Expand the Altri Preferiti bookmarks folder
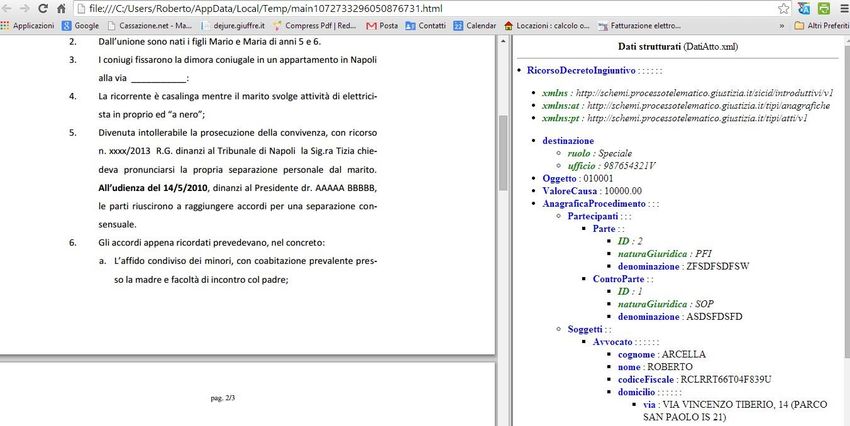Viewport: 850px width, 426px height. point(820,25)
